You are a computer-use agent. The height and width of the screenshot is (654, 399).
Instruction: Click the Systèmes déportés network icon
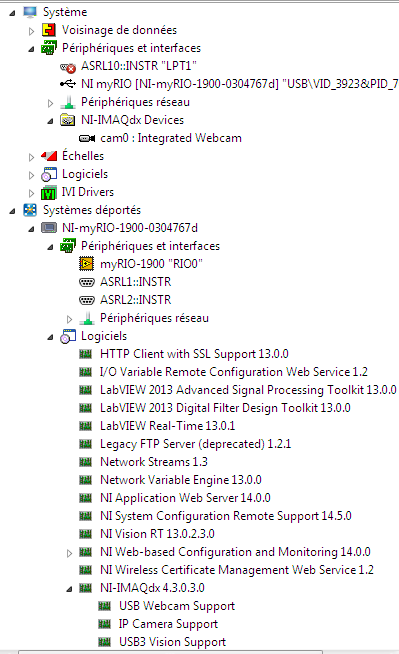[30, 210]
